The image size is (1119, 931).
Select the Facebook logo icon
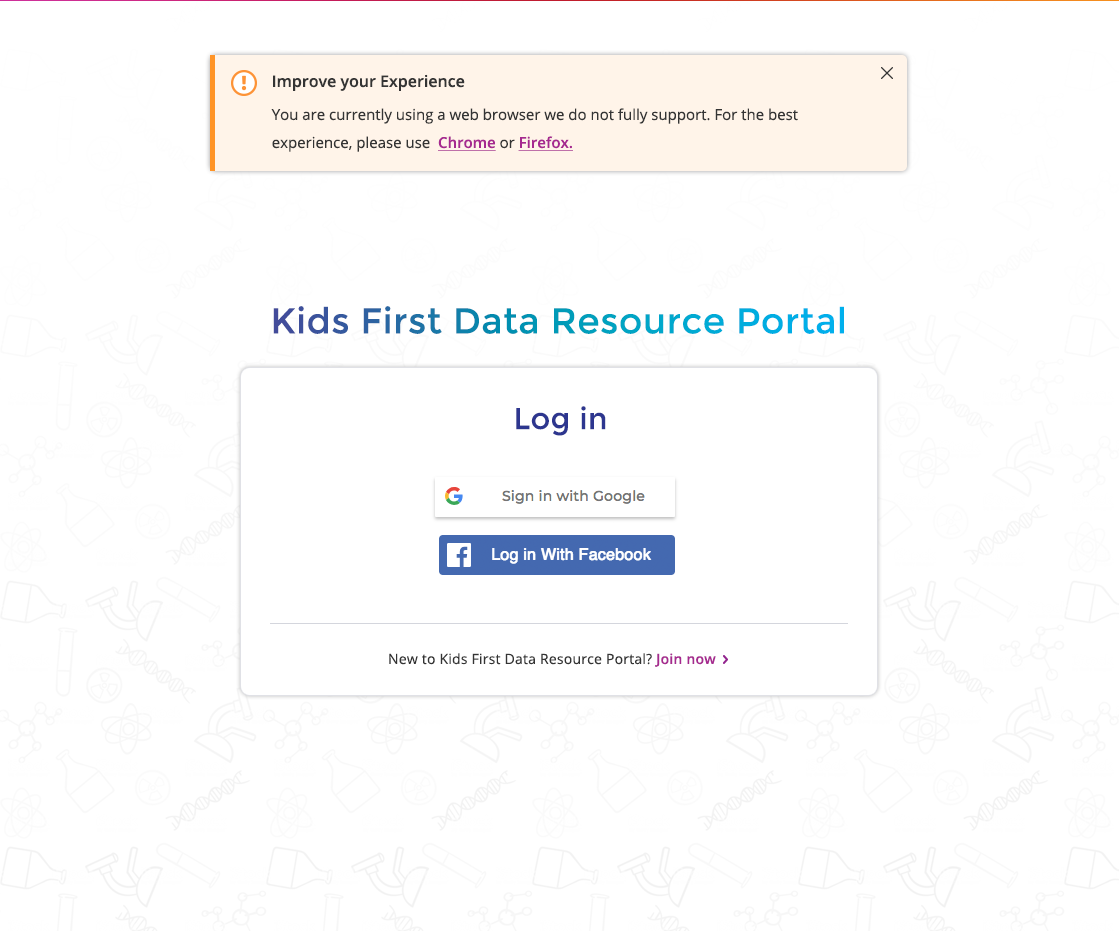pos(458,555)
